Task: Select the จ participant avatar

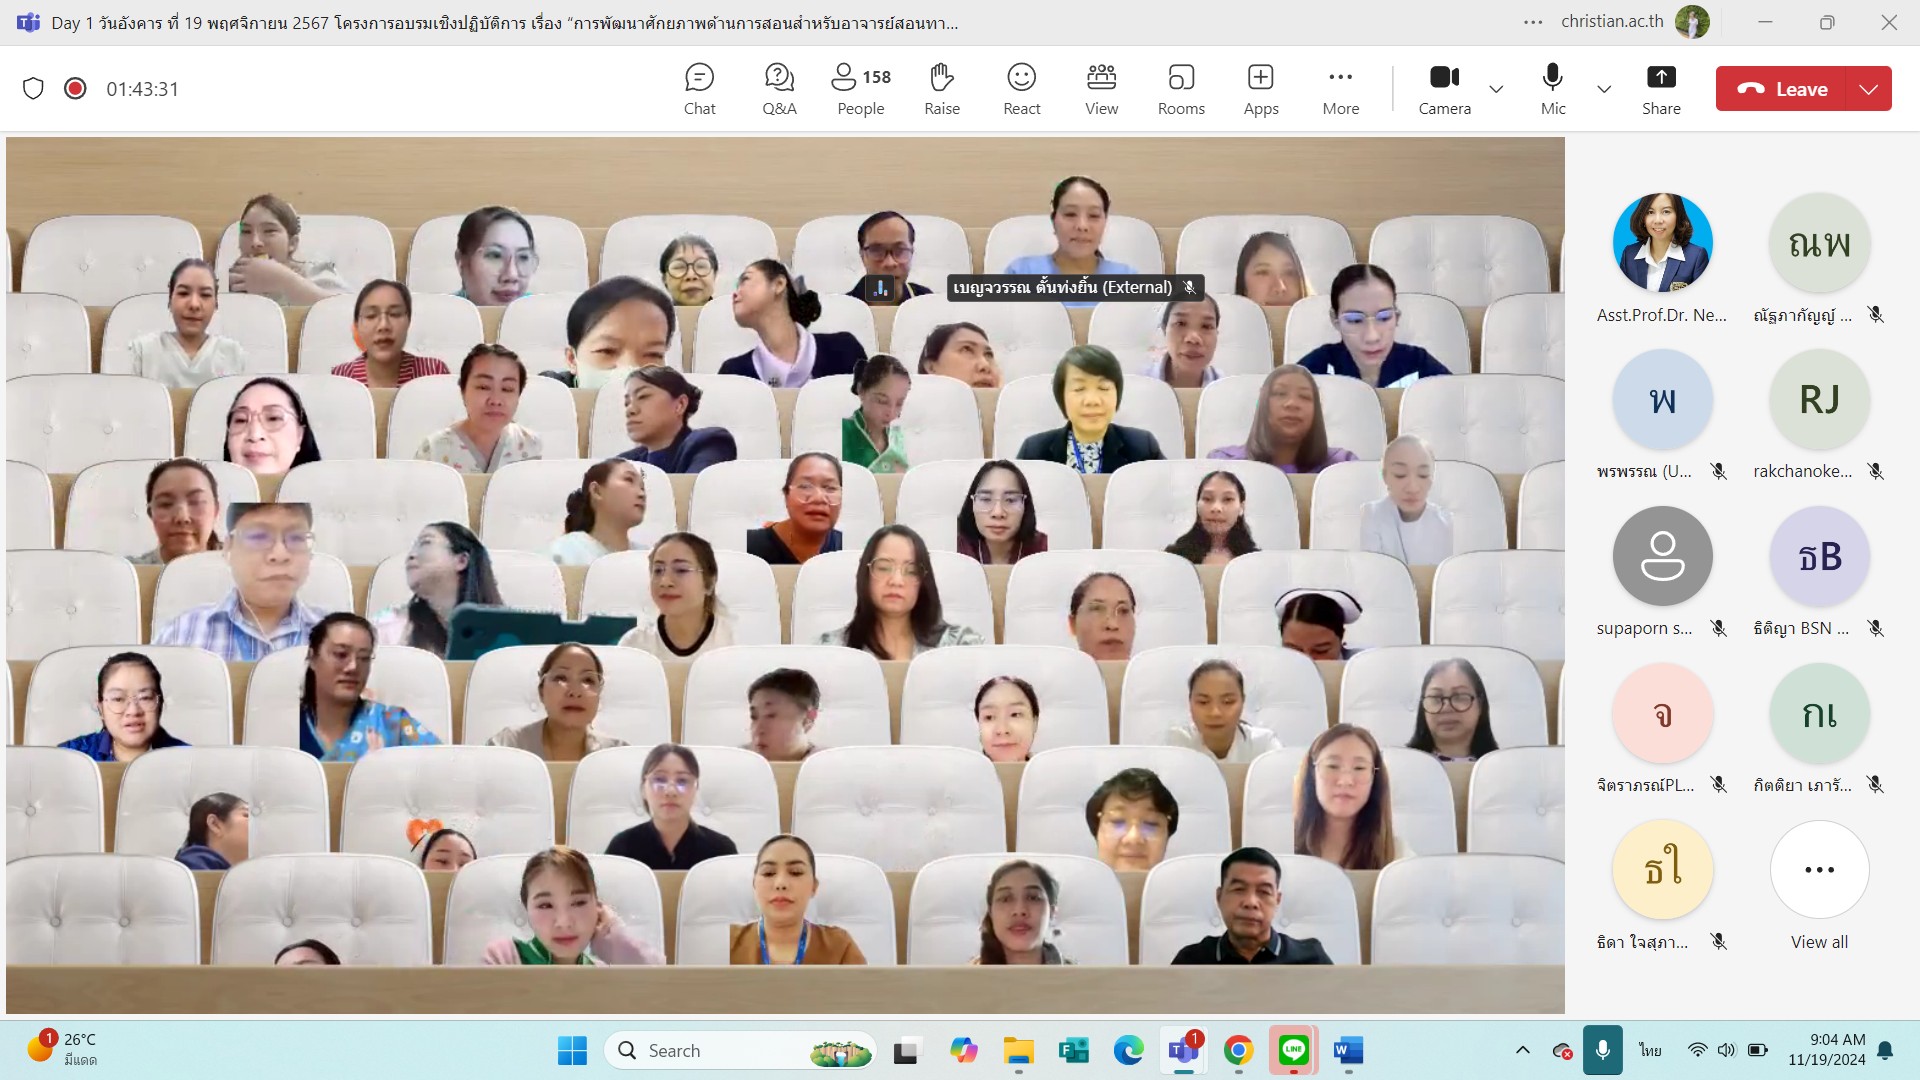Action: point(1662,713)
